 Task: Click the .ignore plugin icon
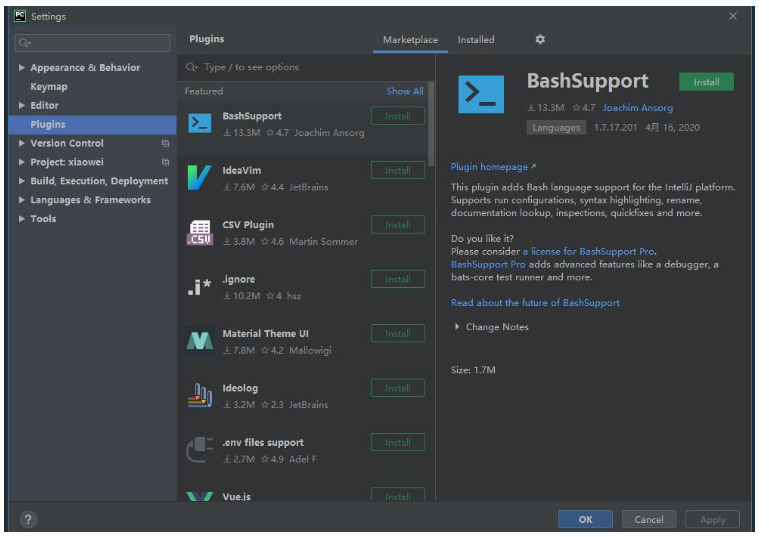point(200,286)
